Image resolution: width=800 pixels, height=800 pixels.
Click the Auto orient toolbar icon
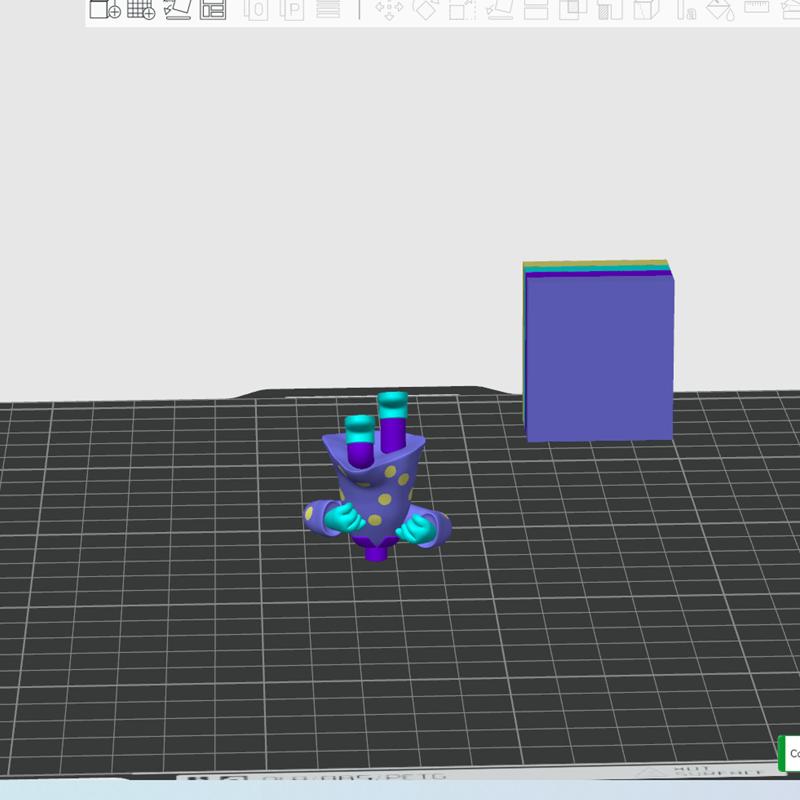pyautogui.click(x=178, y=9)
